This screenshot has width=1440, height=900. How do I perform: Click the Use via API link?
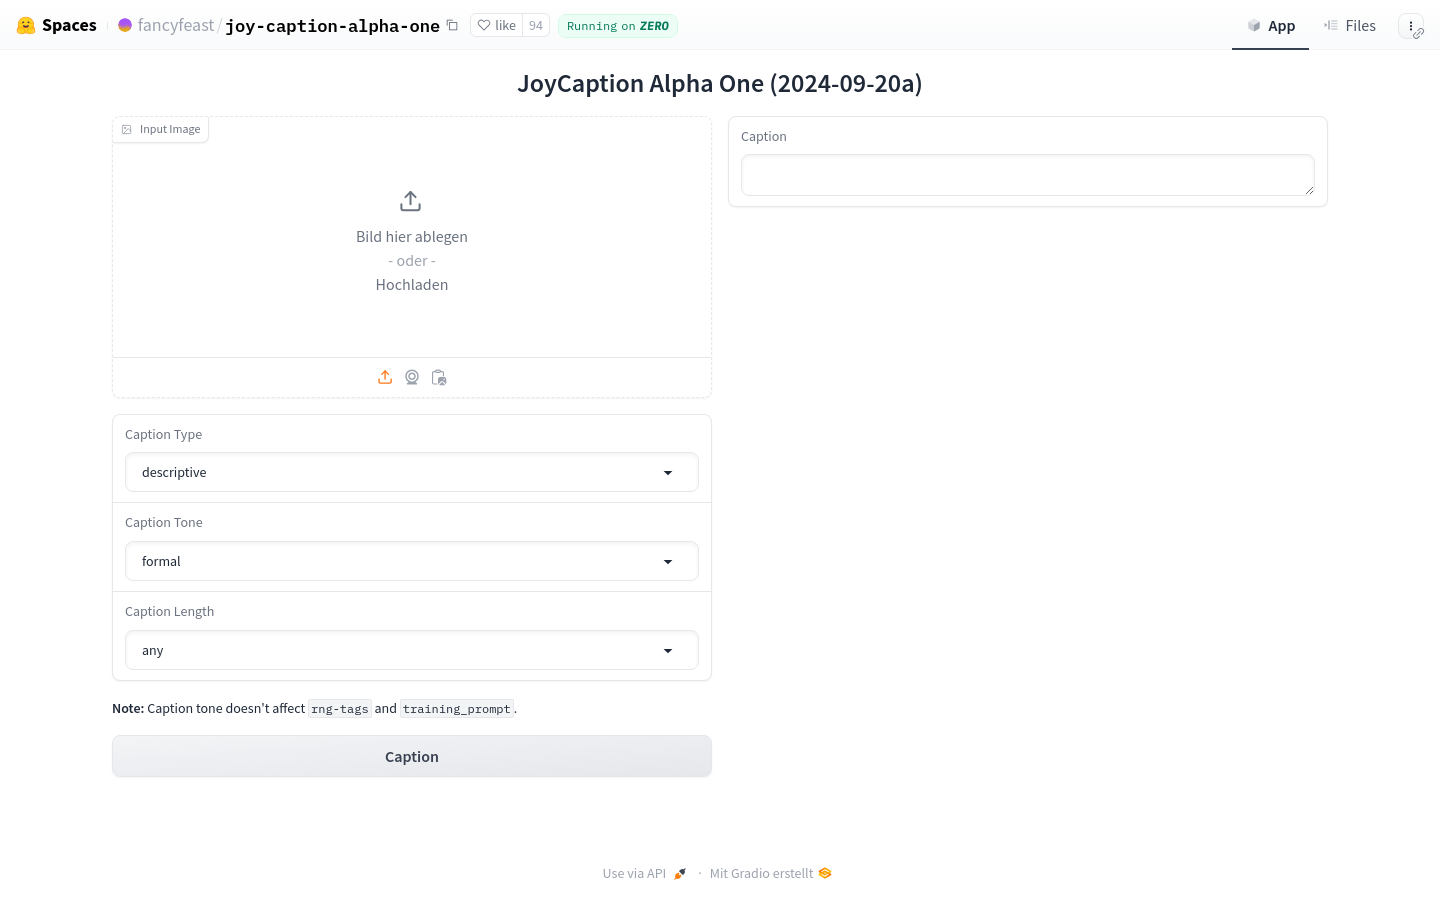[x=644, y=873]
